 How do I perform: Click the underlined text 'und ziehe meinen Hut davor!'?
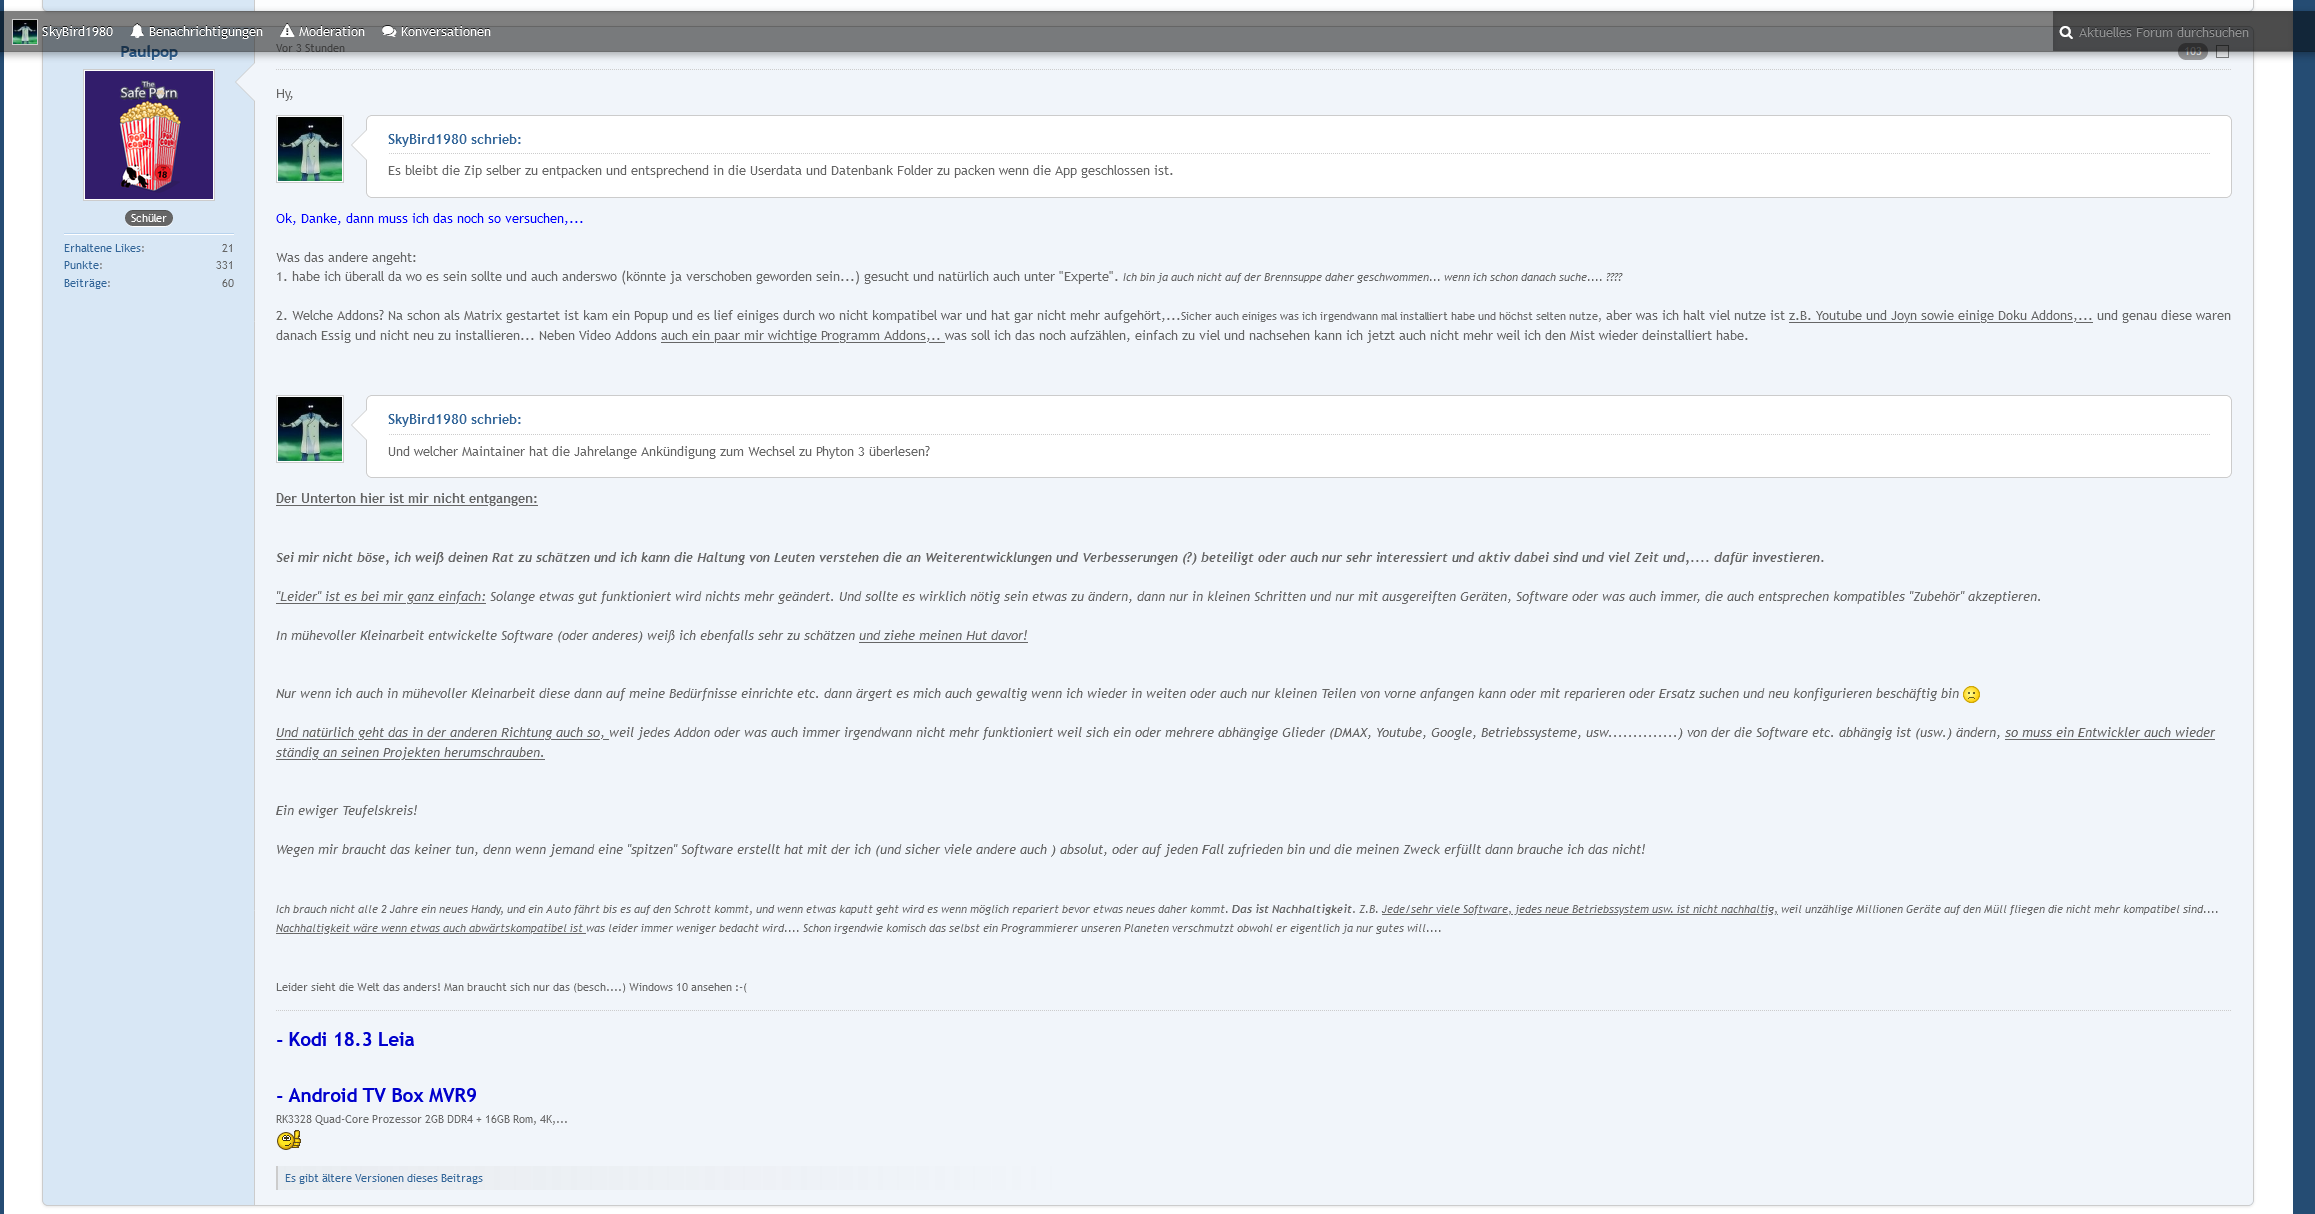click(x=943, y=635)
